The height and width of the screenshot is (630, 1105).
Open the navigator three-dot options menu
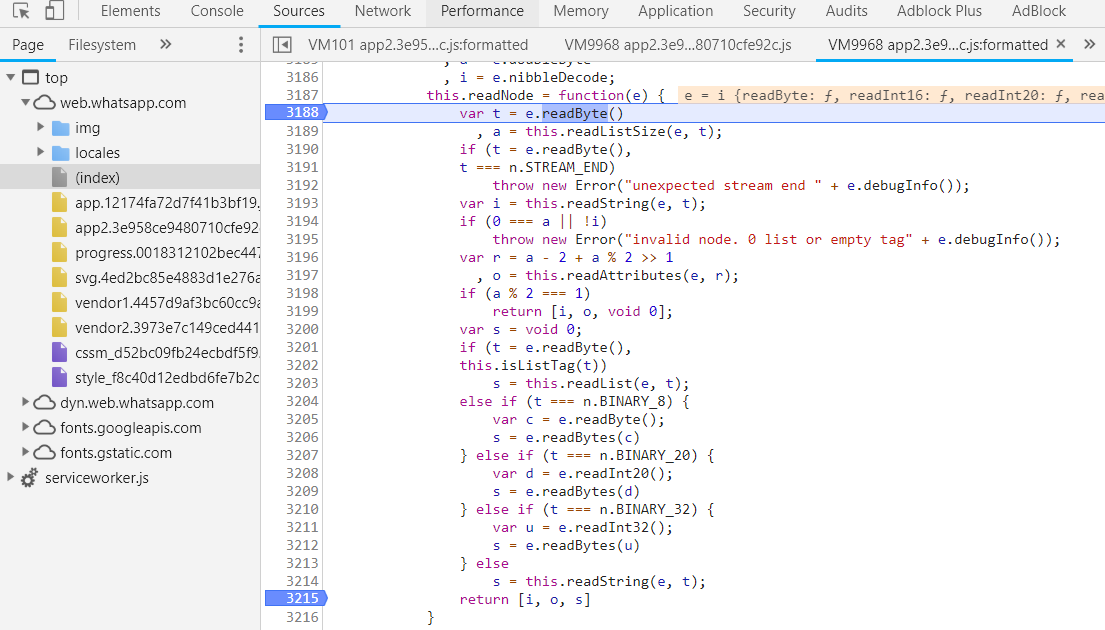[x=241, y=45]
